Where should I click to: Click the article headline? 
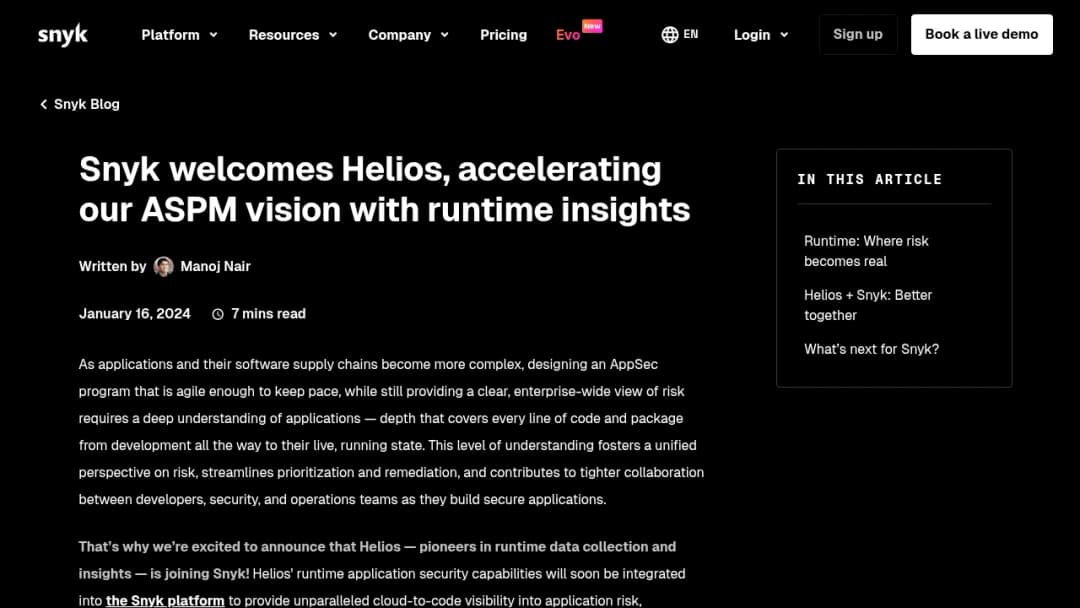pos(384,189)
